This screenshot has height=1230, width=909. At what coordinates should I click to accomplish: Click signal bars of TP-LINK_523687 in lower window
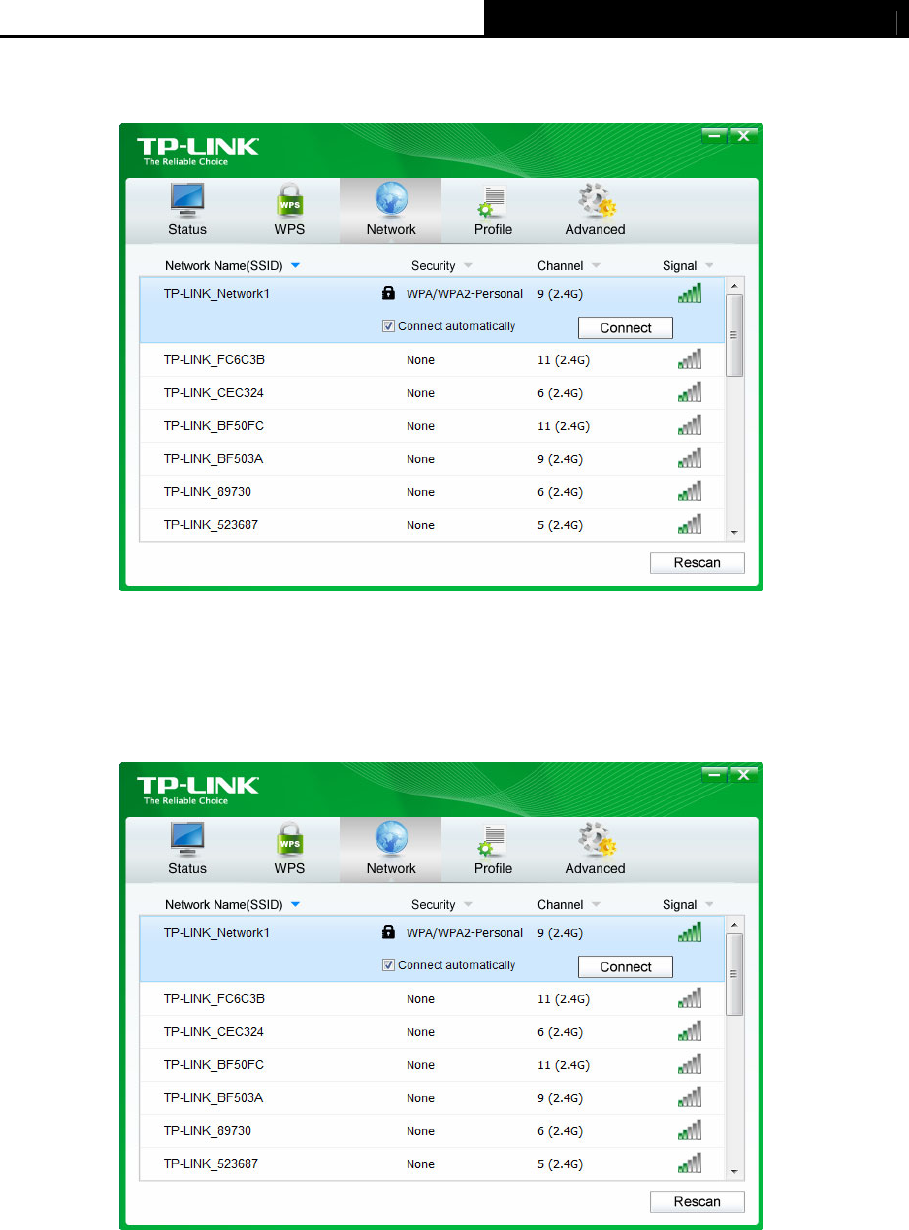tap(689, 1163)
